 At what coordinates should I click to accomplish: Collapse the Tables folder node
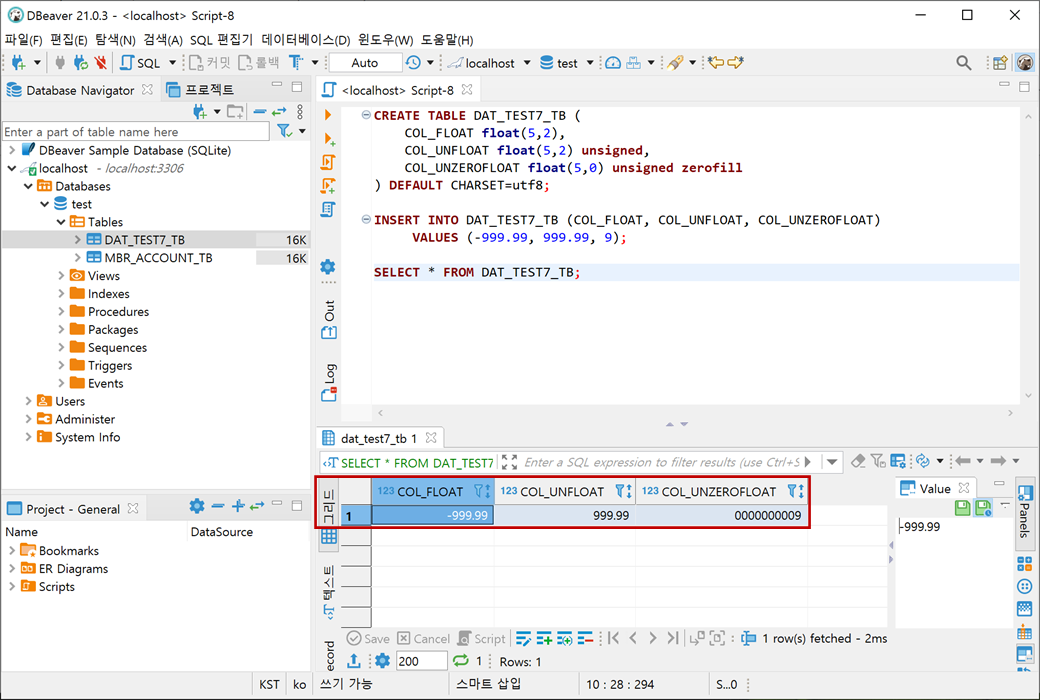(x=61, y=222)
